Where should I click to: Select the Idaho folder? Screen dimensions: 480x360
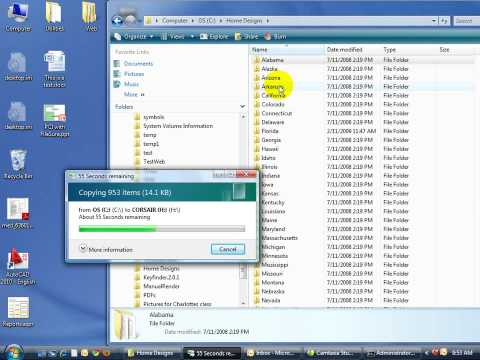(268, 158)
